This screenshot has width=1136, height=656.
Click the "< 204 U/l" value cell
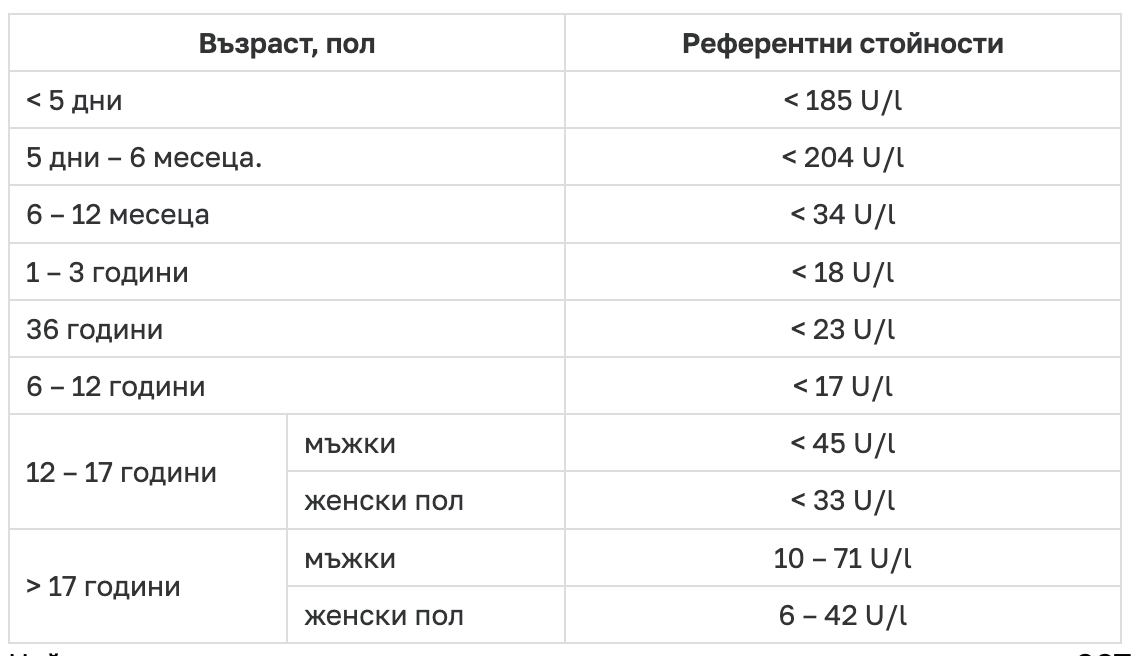click(844, 158)
